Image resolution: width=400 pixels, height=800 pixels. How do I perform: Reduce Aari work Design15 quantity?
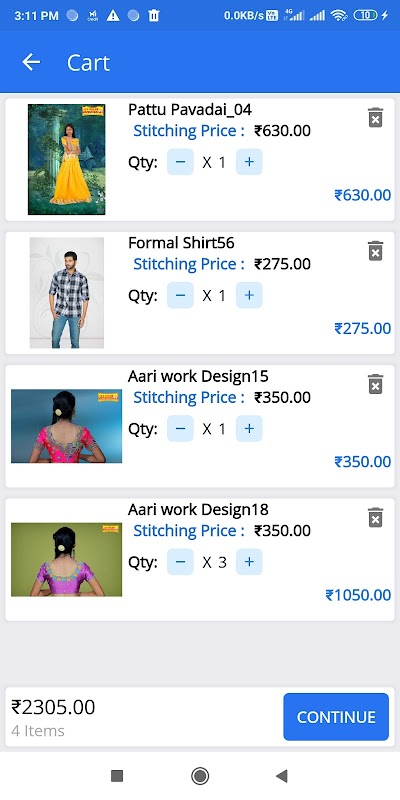181,429
